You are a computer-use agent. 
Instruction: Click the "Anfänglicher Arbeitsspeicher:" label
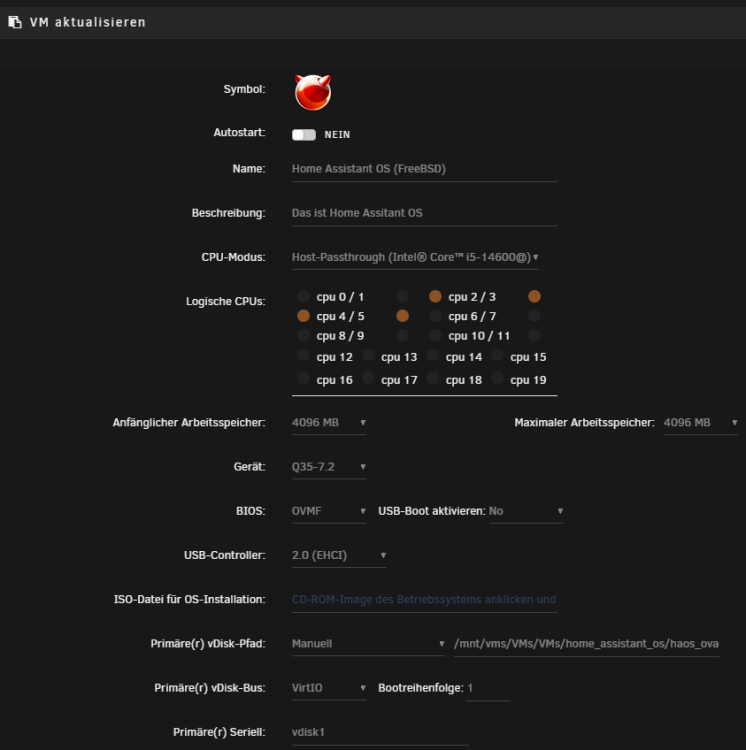[189, 423]
